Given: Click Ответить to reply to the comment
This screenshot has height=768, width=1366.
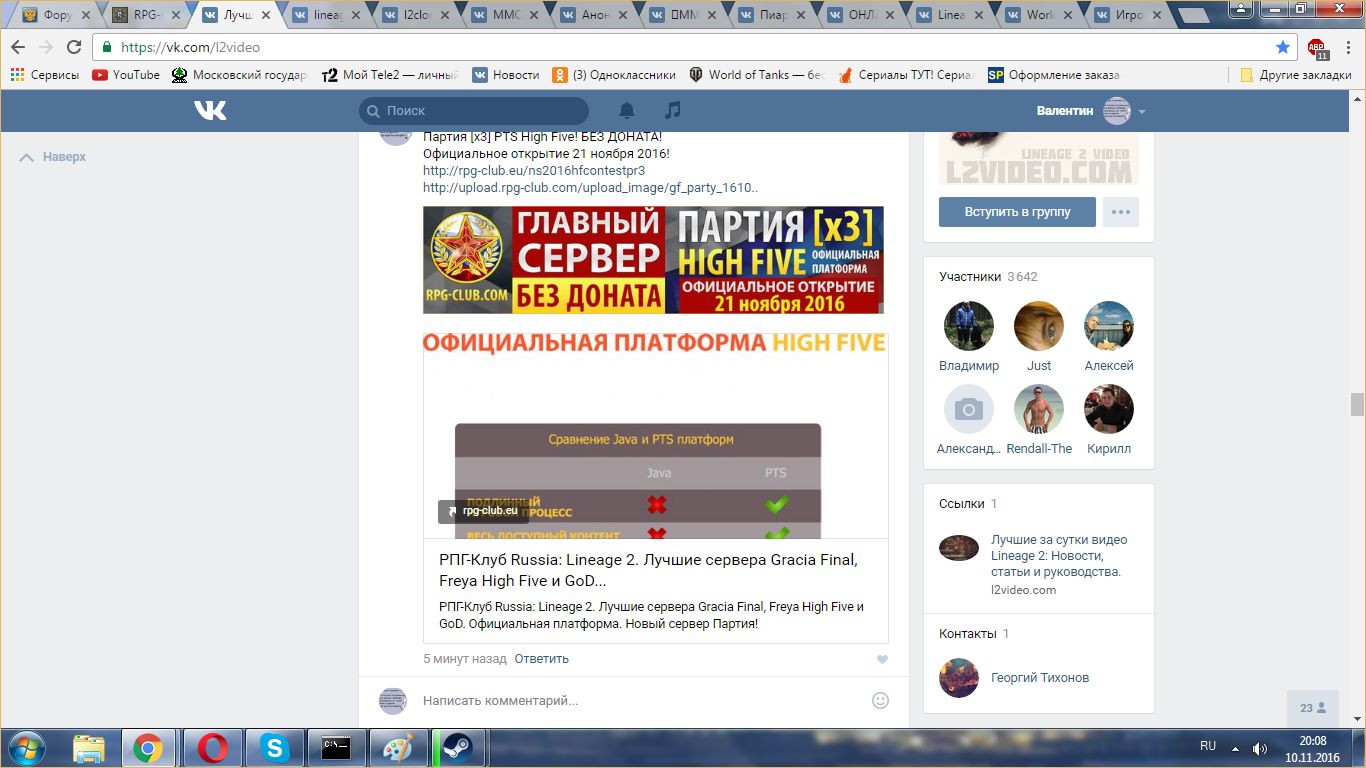Looking at the screenshot, I should click(x=542, y=659).
